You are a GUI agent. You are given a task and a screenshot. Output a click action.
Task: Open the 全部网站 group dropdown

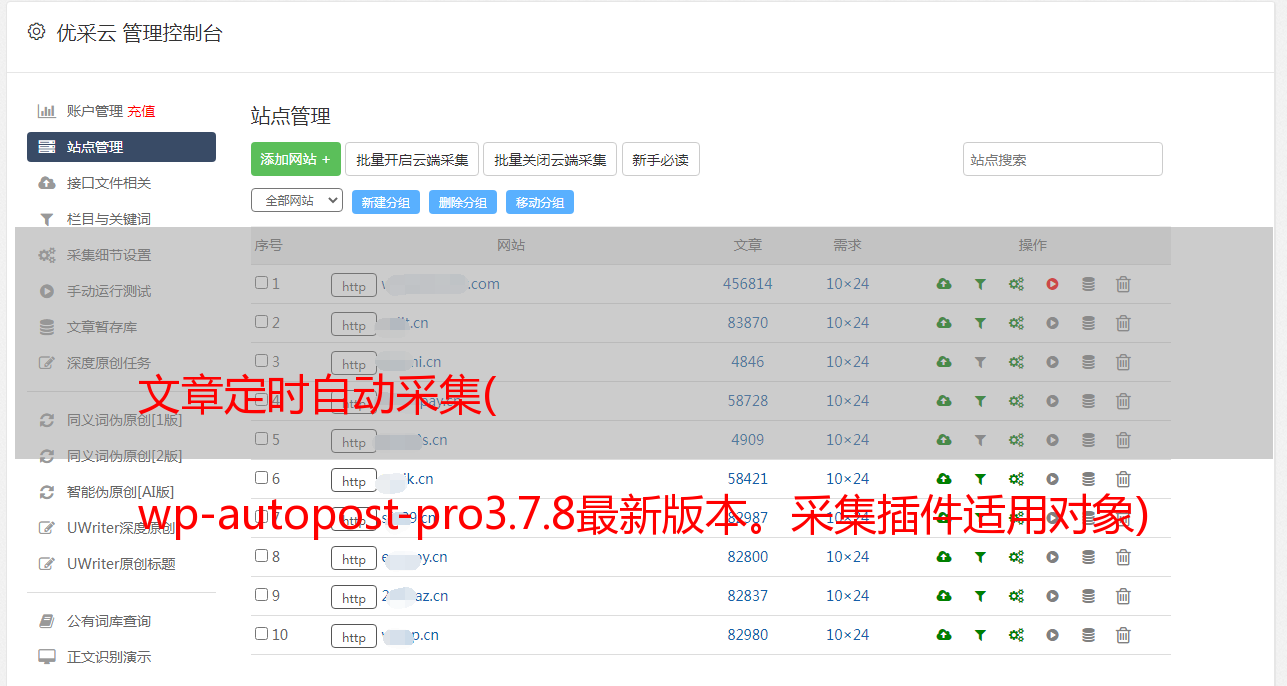pyautogui.click(x=297, y=201)
